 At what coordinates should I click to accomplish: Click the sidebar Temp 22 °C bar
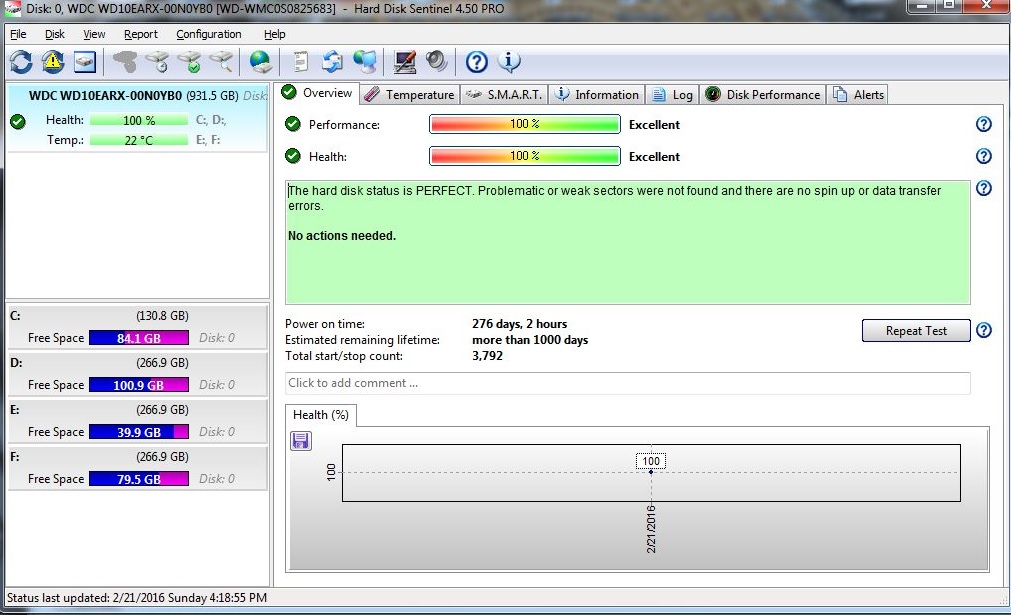tap(139, 140)
